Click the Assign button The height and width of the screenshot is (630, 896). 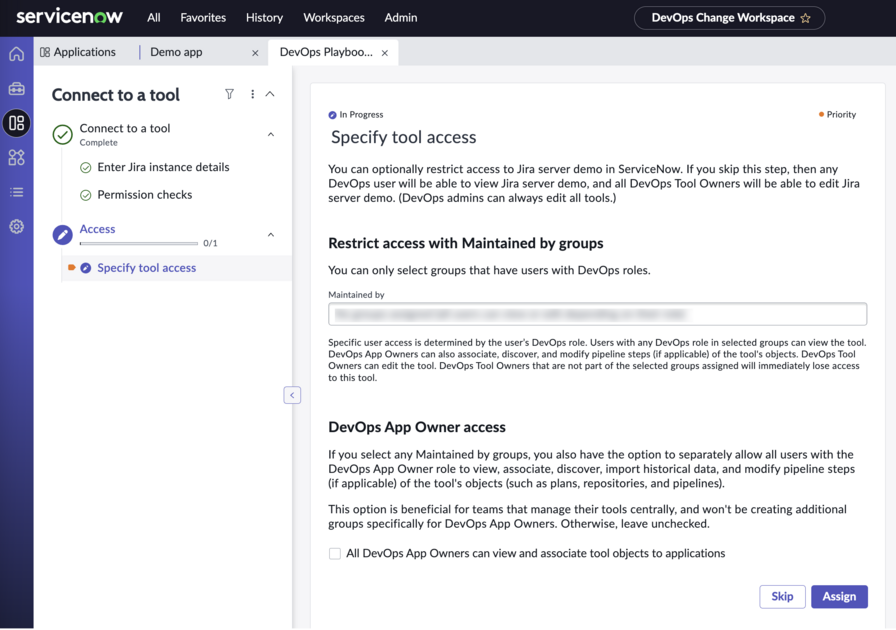pos(839,596)
